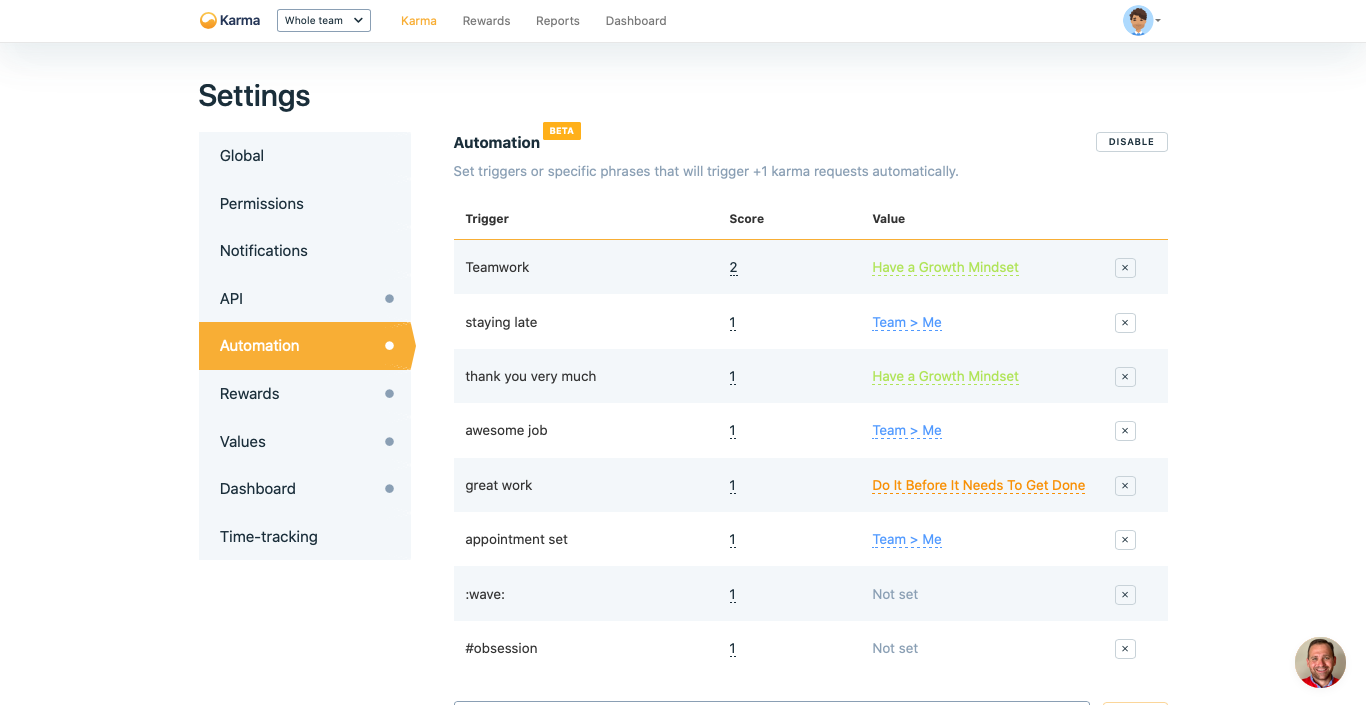Delete the #obsession trigger
The width and height of the screenshot is (1366, 705).
[1125, 649]
